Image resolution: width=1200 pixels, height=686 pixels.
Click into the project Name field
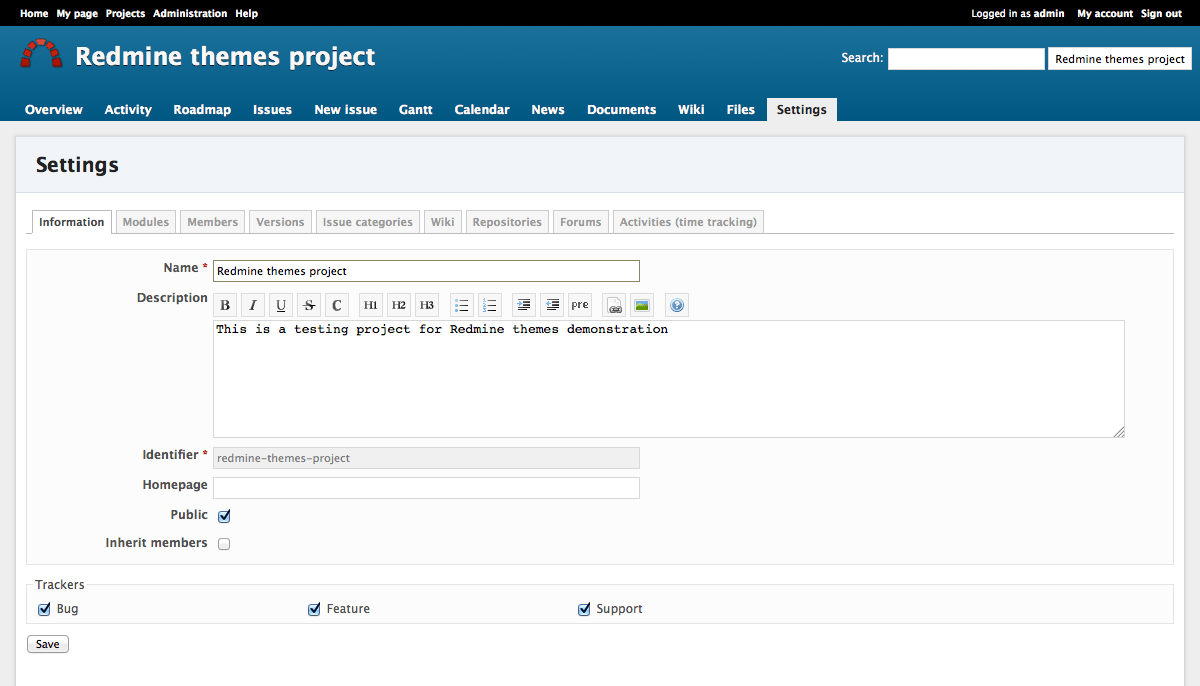coord(426,271)
